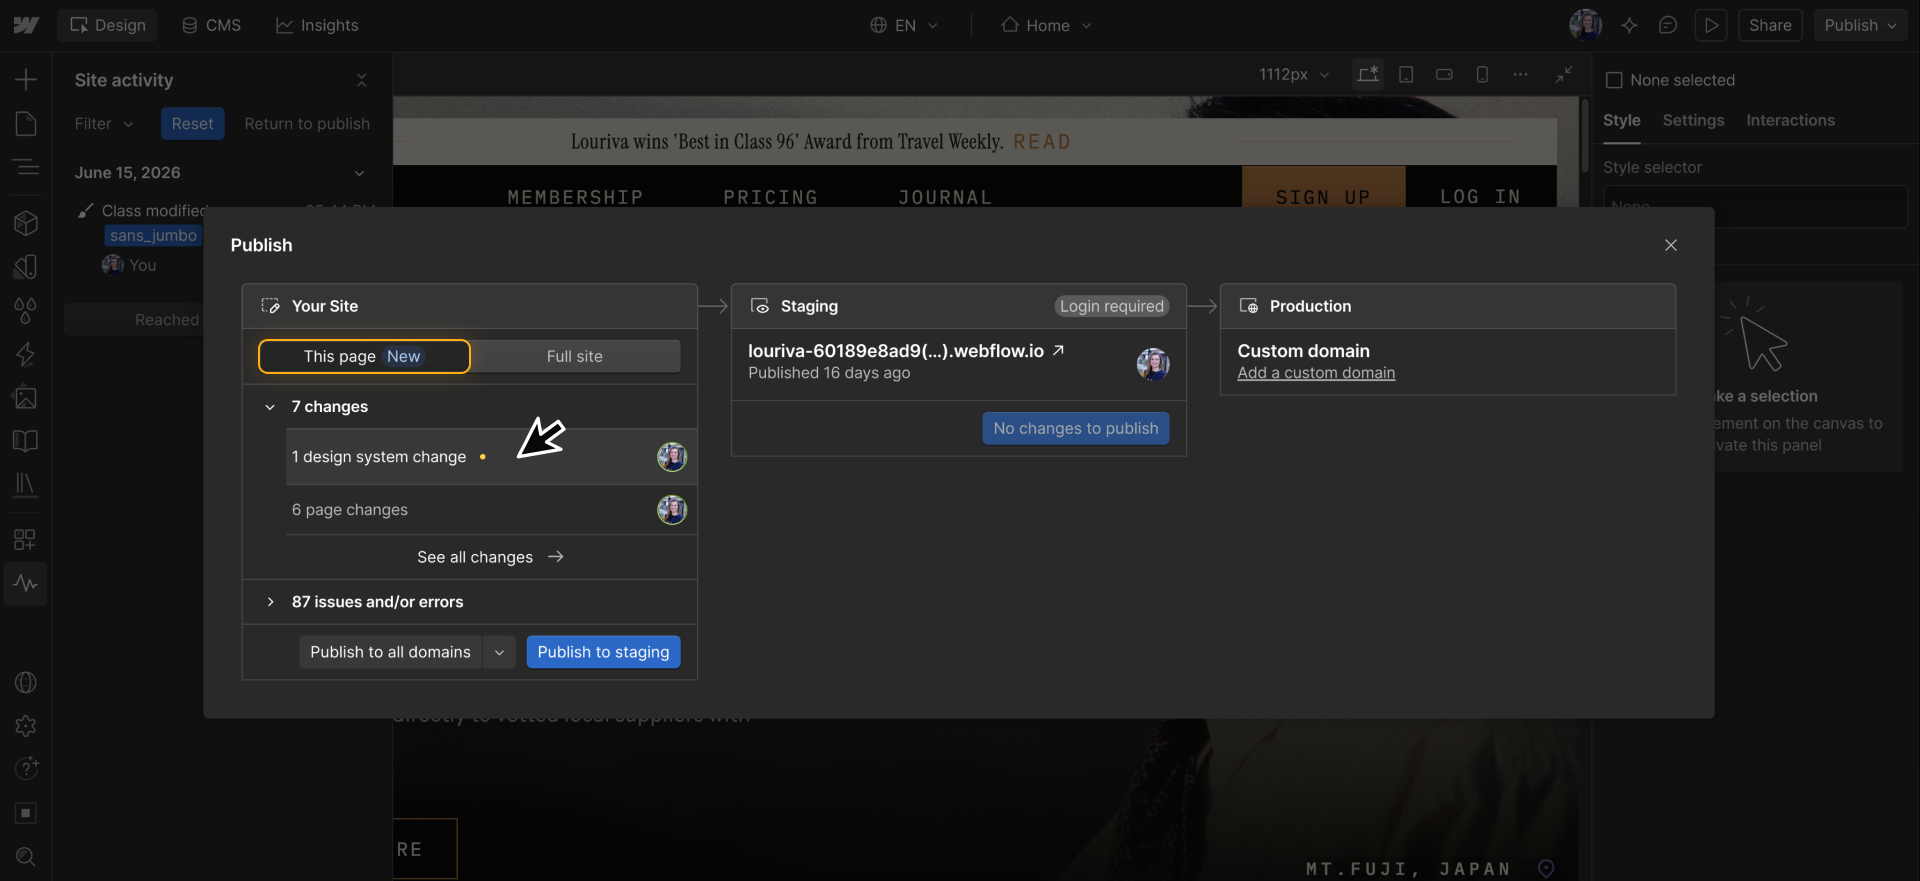Viewport: 1920px width, 881px height.
Task: Open the site settings gear icon
Action: click(x=26, y=726)
